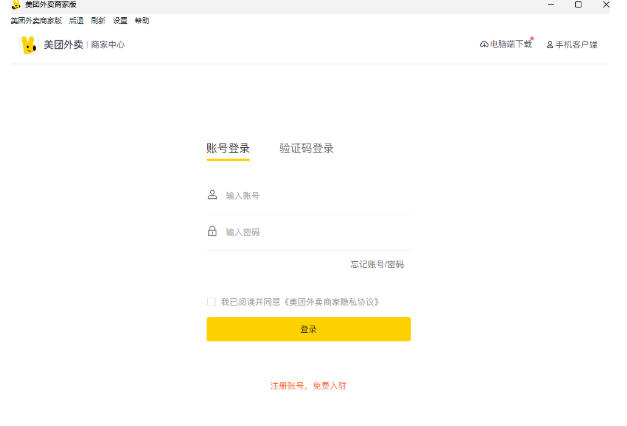Switch to the 账号登录 tab
The height and width of the screenshot is (426, 627).
228,148
